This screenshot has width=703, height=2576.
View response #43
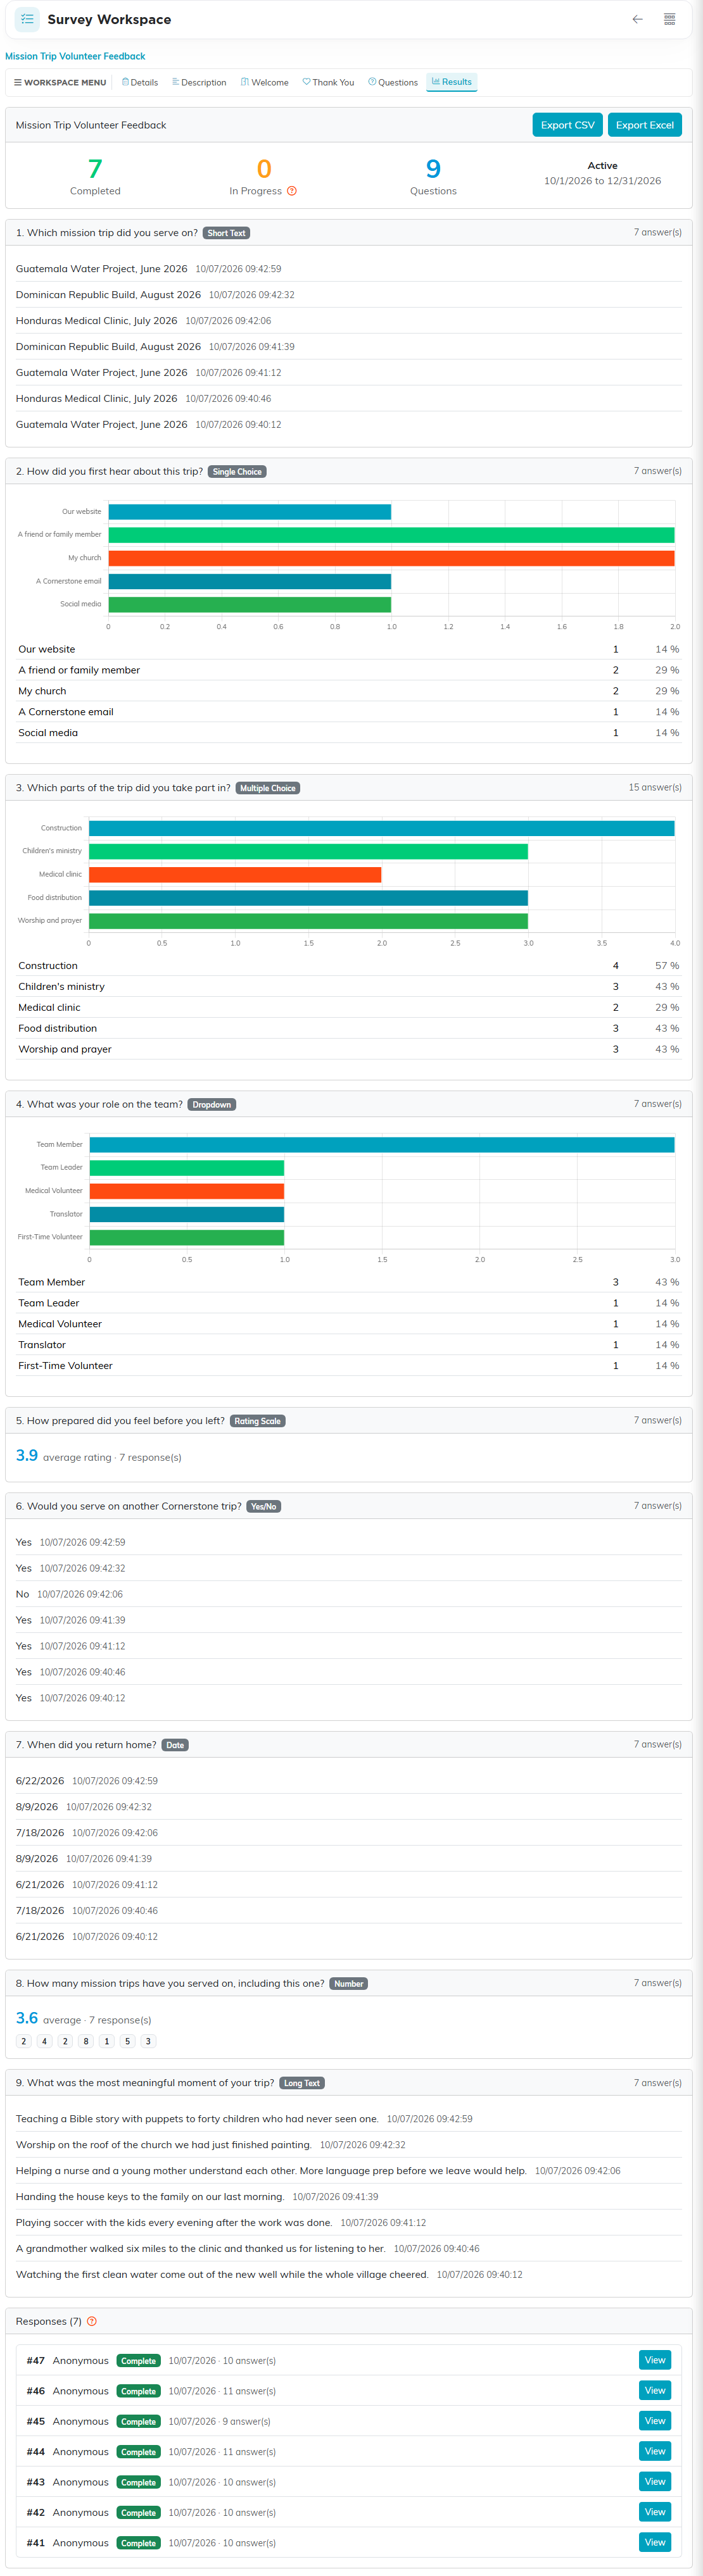pyautogui.click(x=655, y=2481)
